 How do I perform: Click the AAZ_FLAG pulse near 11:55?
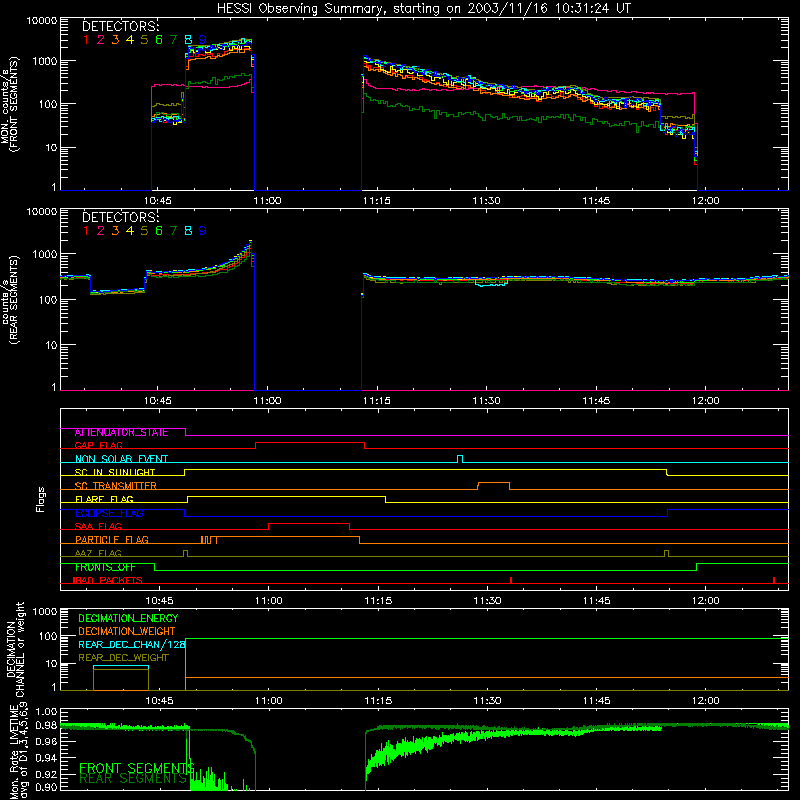(x=666, y=553)
